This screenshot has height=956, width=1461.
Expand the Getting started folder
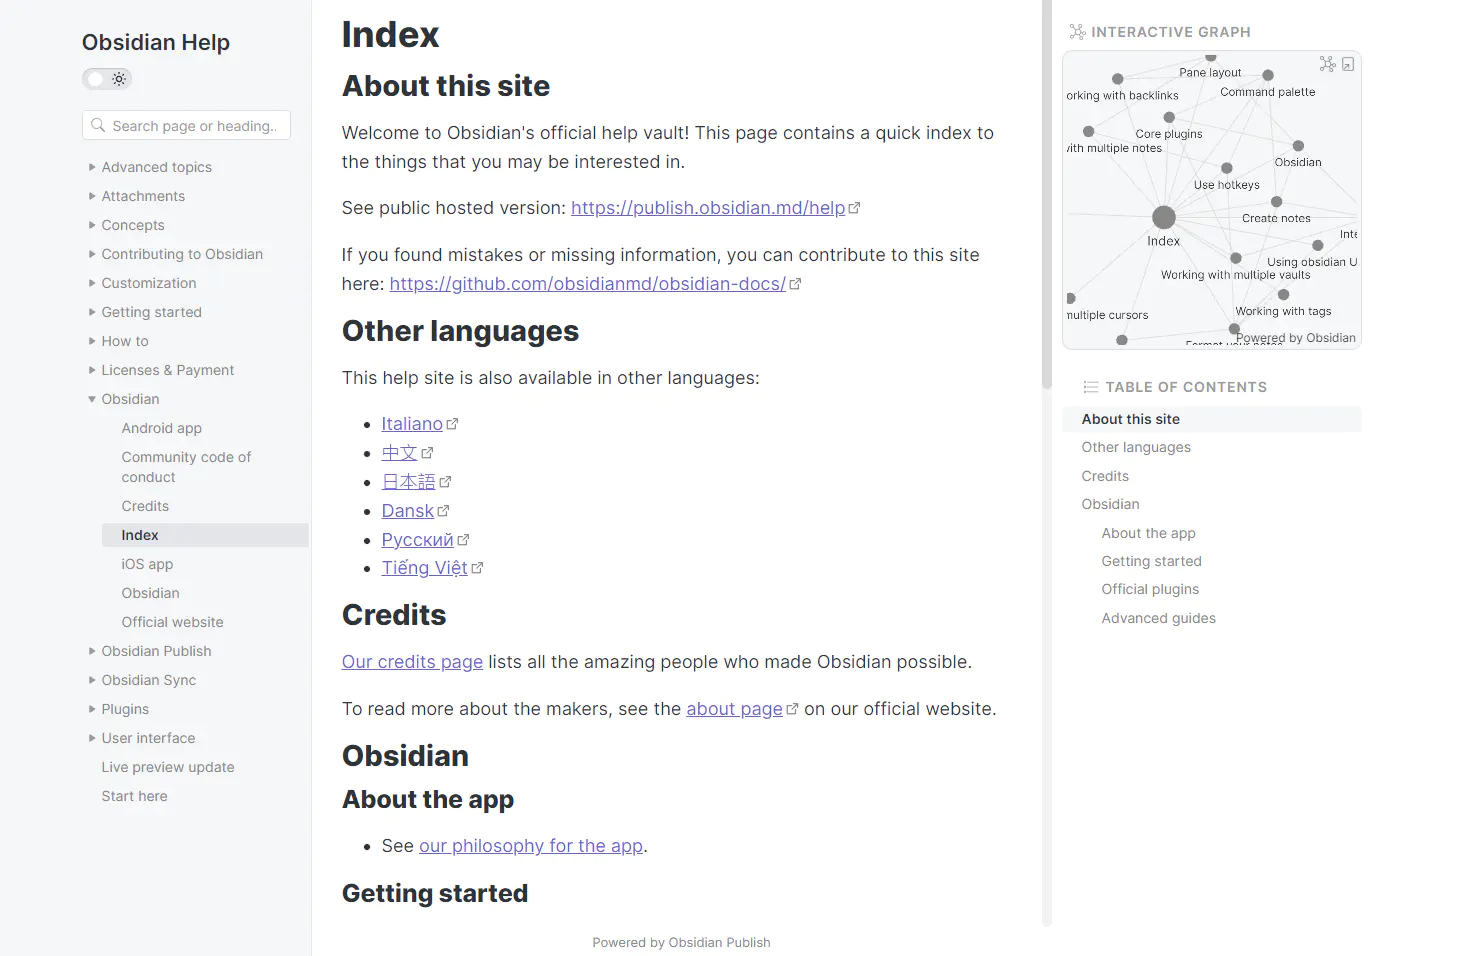[x=92, y=312]
